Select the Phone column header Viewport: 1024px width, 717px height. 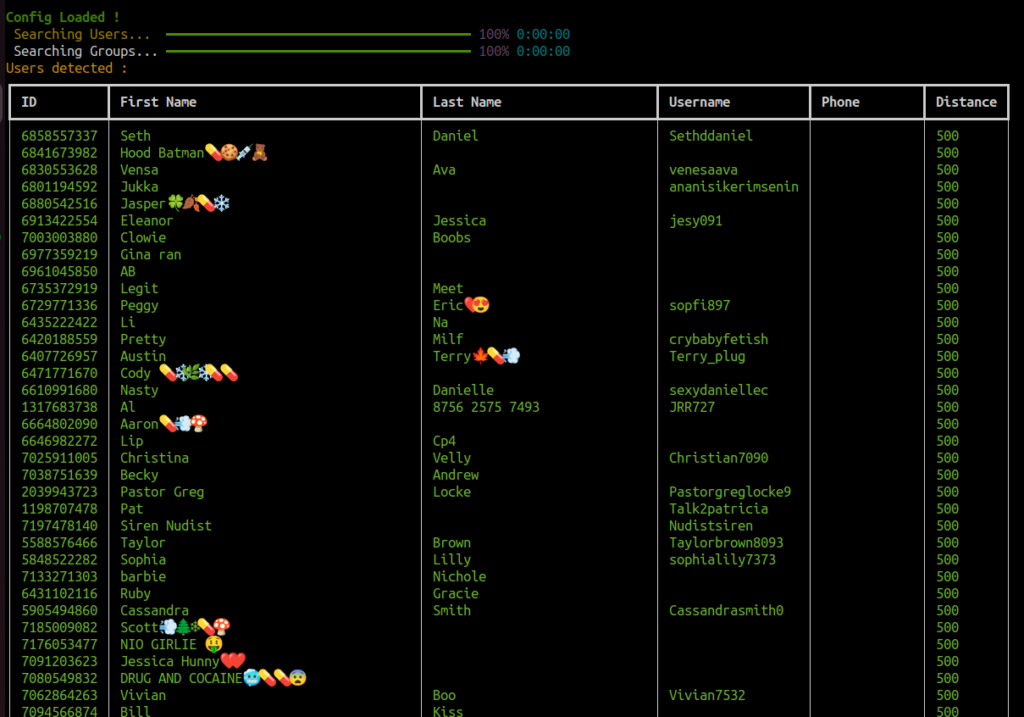tap(840, 102)
